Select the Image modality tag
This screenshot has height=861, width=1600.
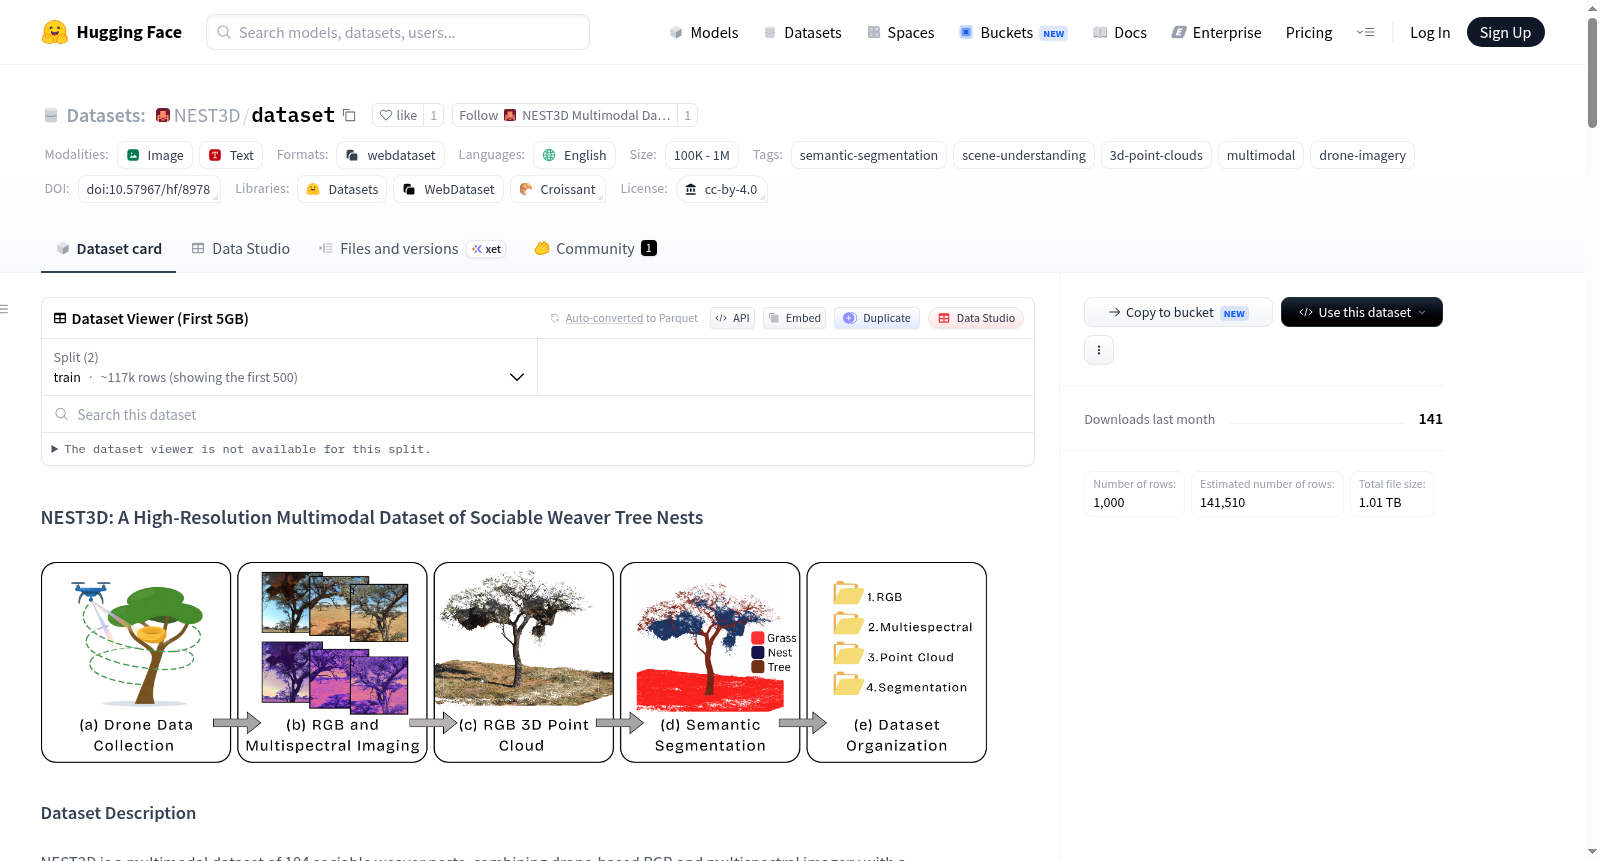[155, 155]
